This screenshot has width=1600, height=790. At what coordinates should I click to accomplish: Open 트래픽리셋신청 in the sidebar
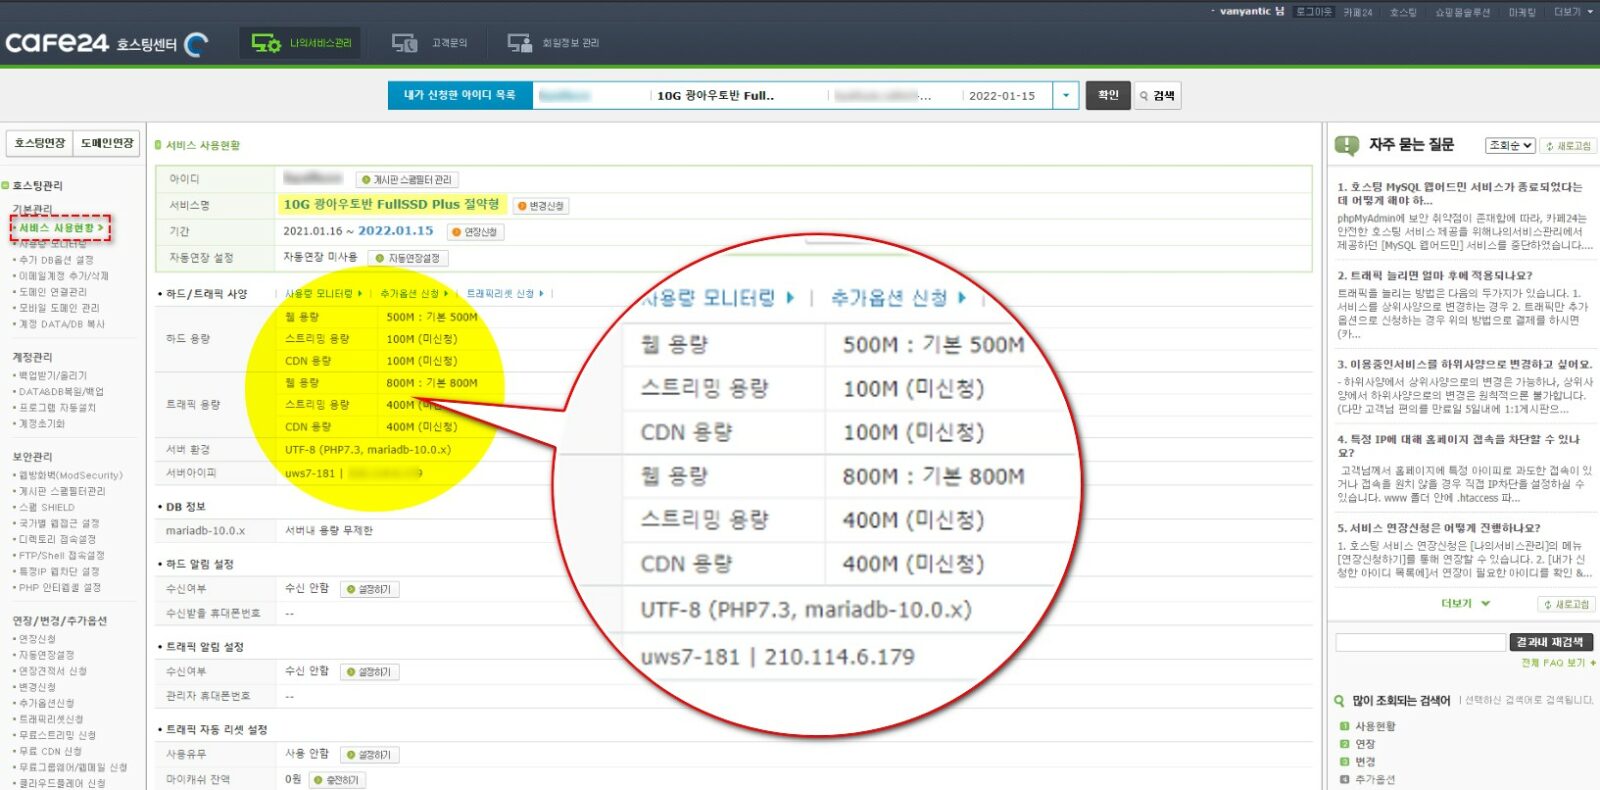(x=51, y=719)
